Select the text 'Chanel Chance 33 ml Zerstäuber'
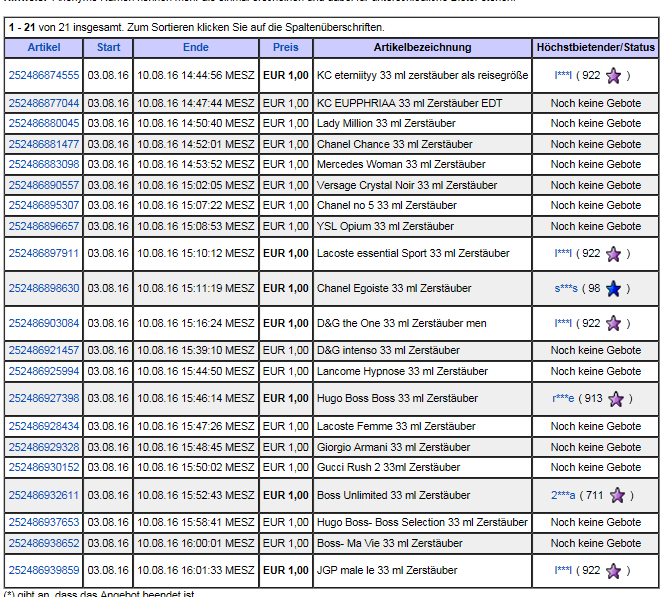The width and height of the screenshot is (667, 597). click(x=394, y=144)
